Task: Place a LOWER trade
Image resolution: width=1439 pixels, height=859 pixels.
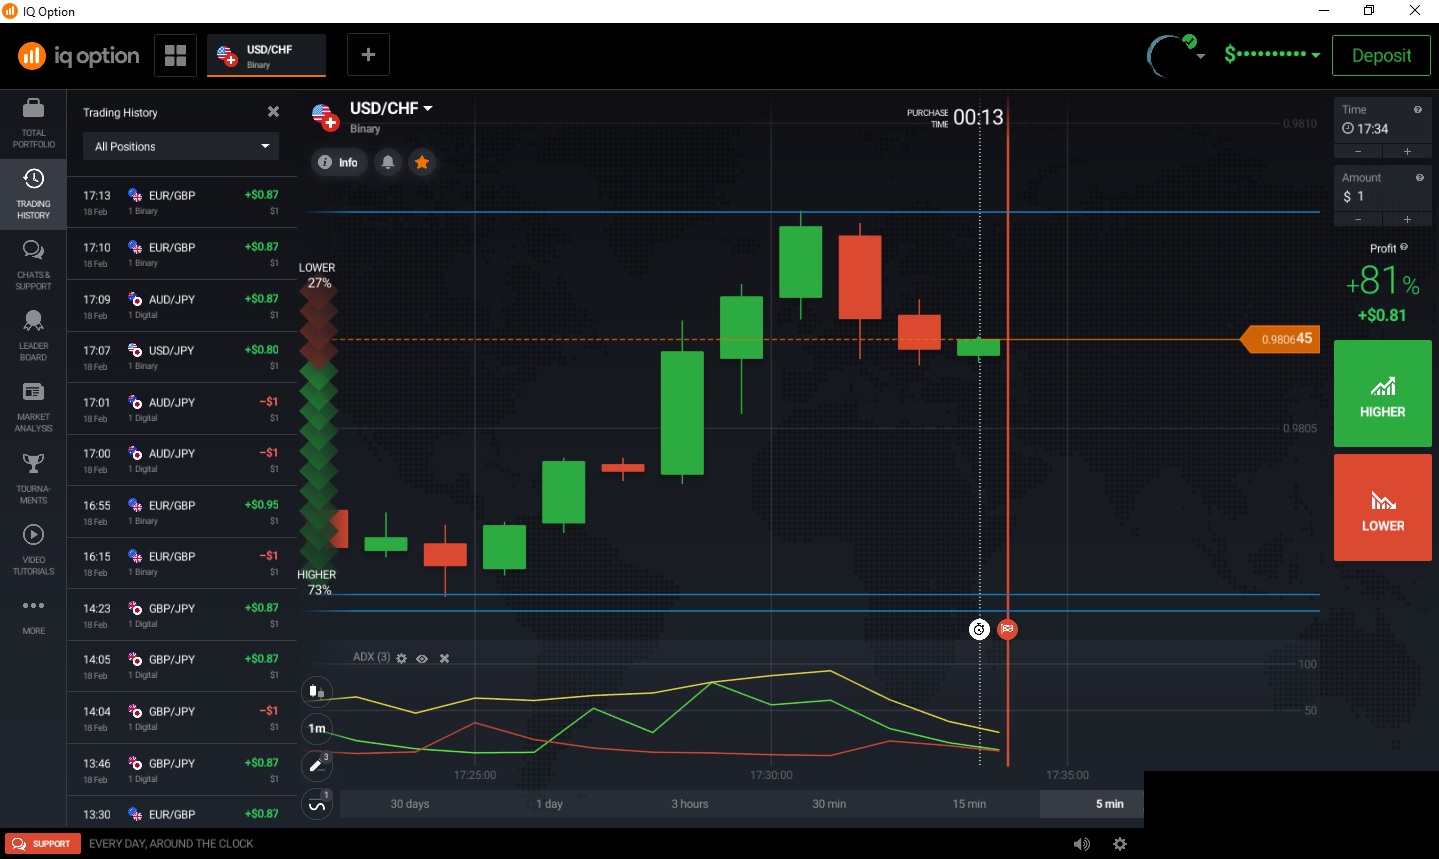Action: (x=1383, y=507)
